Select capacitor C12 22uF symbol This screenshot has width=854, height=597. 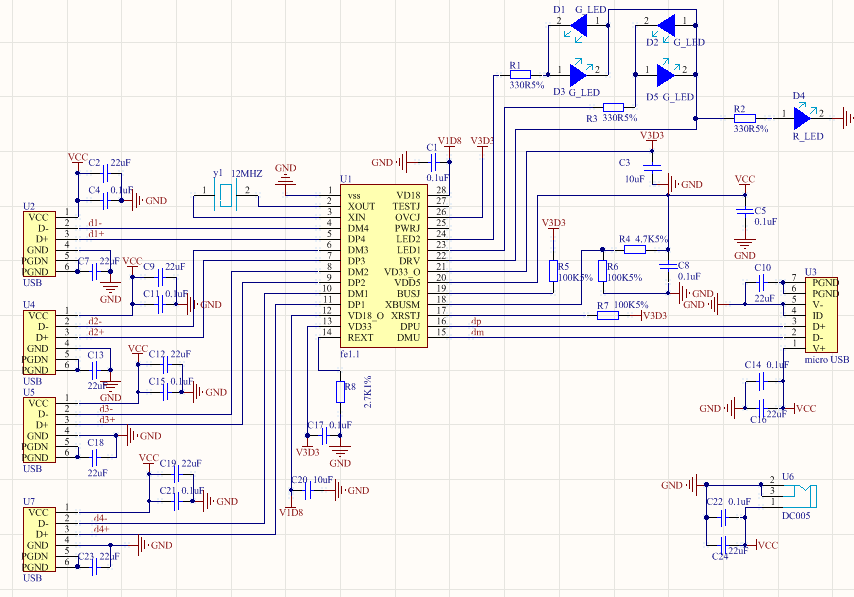click(x=166, y=365)
